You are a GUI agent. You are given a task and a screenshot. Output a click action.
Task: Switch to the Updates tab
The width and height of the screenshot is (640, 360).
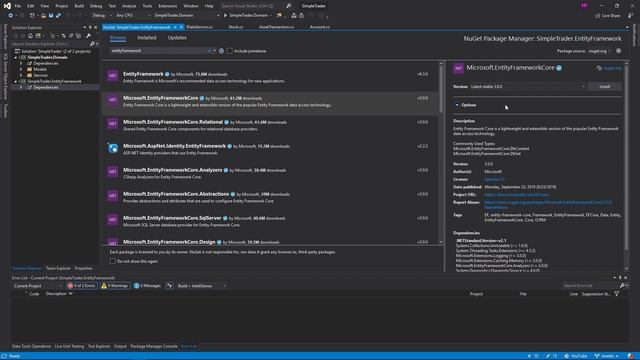point(177,38)
